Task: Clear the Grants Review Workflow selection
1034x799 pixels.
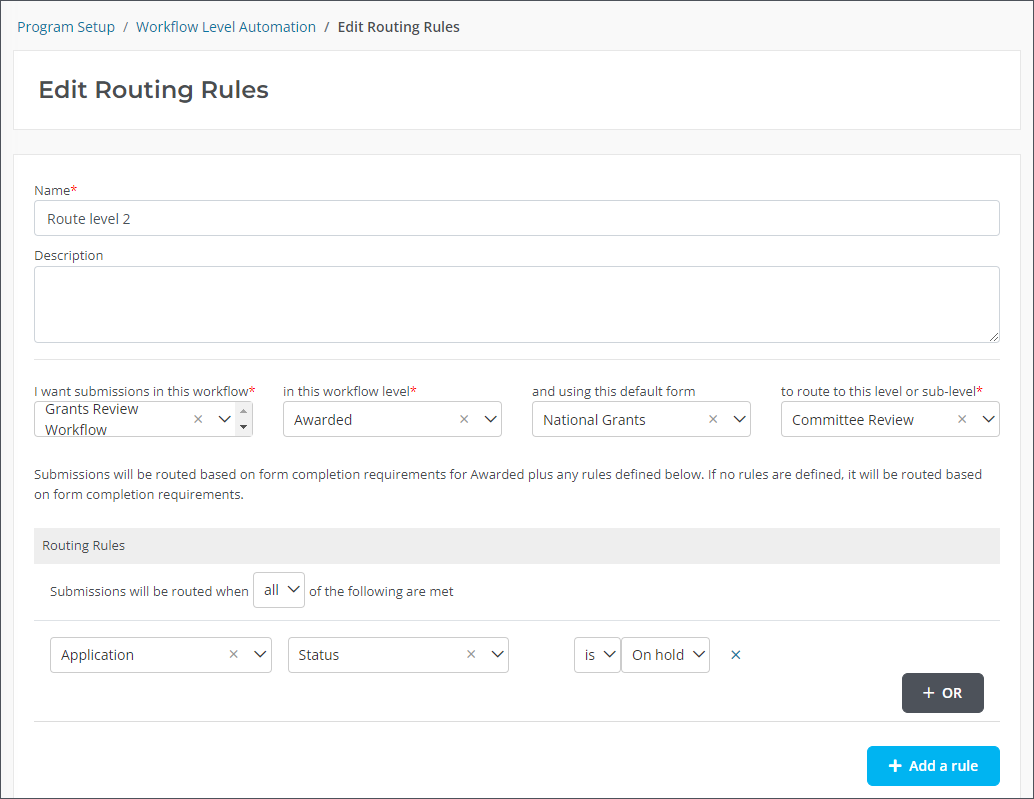Action: pyautogui.click(x=198, y=420)
